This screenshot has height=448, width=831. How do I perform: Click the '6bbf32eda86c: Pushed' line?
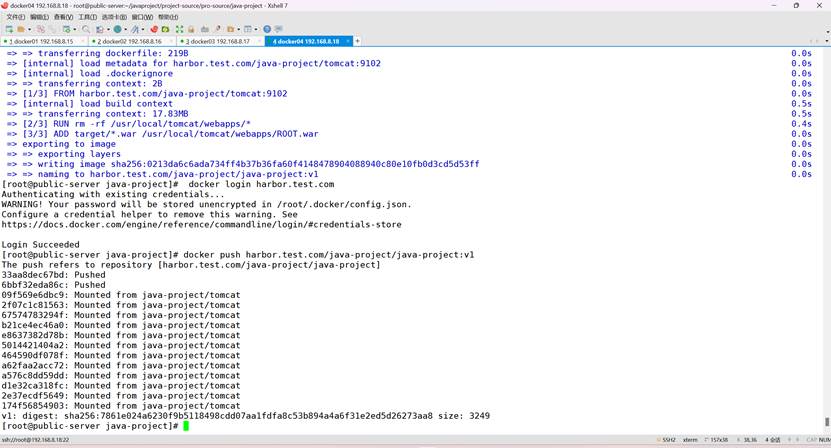click(x=54, y=285)
